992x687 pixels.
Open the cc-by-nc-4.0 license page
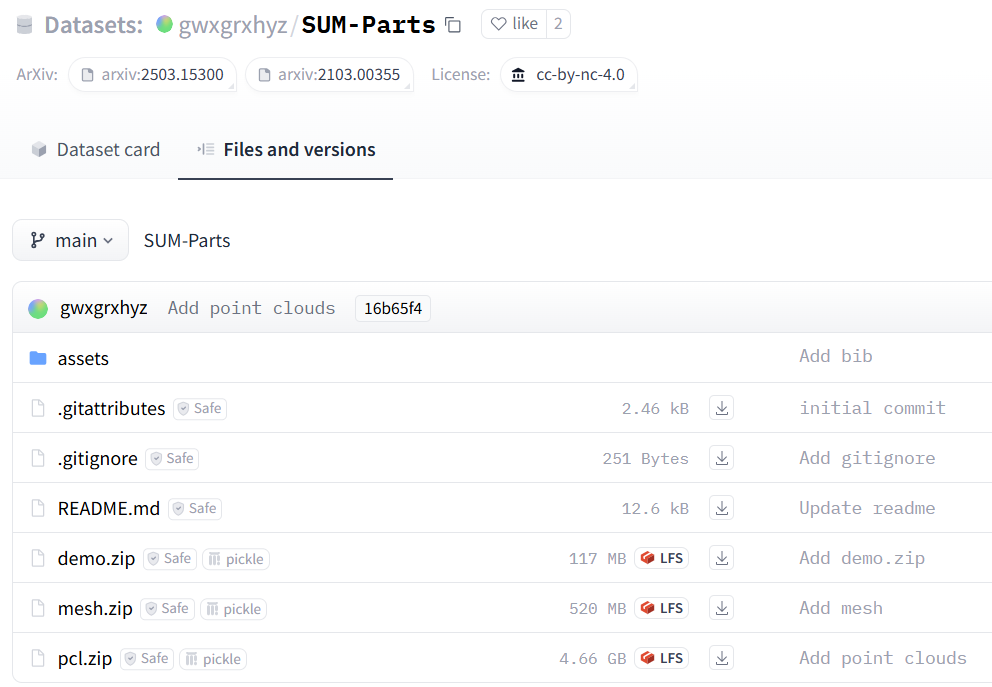point(569,74)
